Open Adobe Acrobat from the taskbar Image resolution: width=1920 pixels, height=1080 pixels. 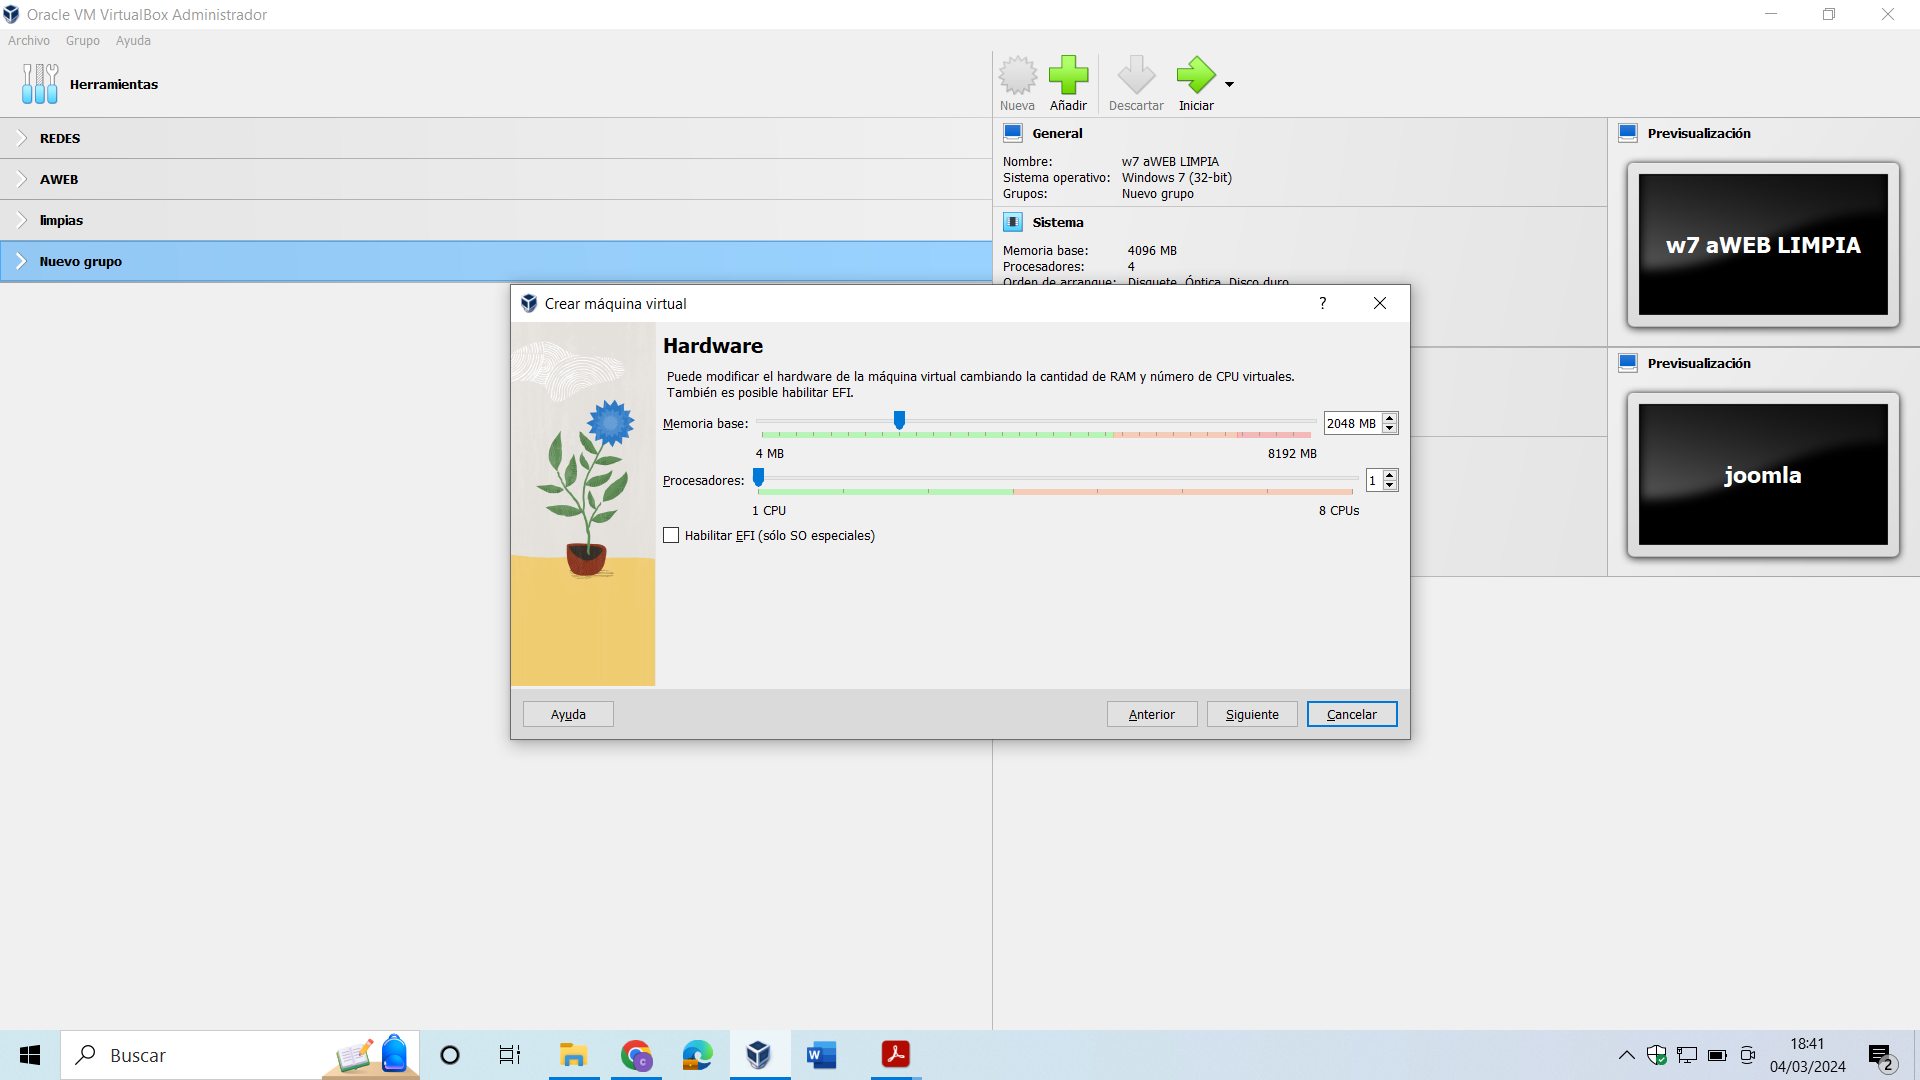click(x=895, y=1055)
